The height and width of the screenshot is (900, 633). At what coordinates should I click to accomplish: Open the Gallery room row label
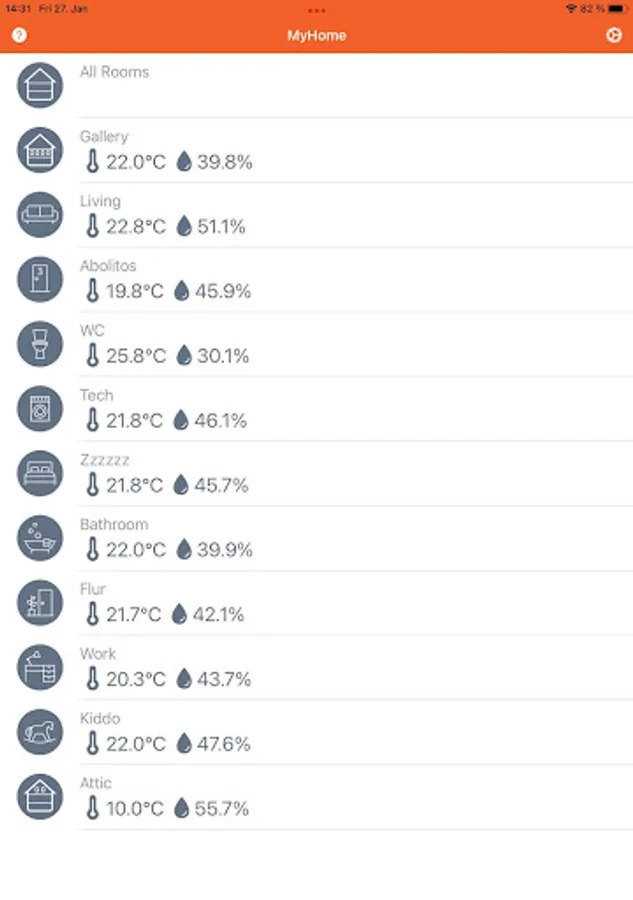[104, 137]
